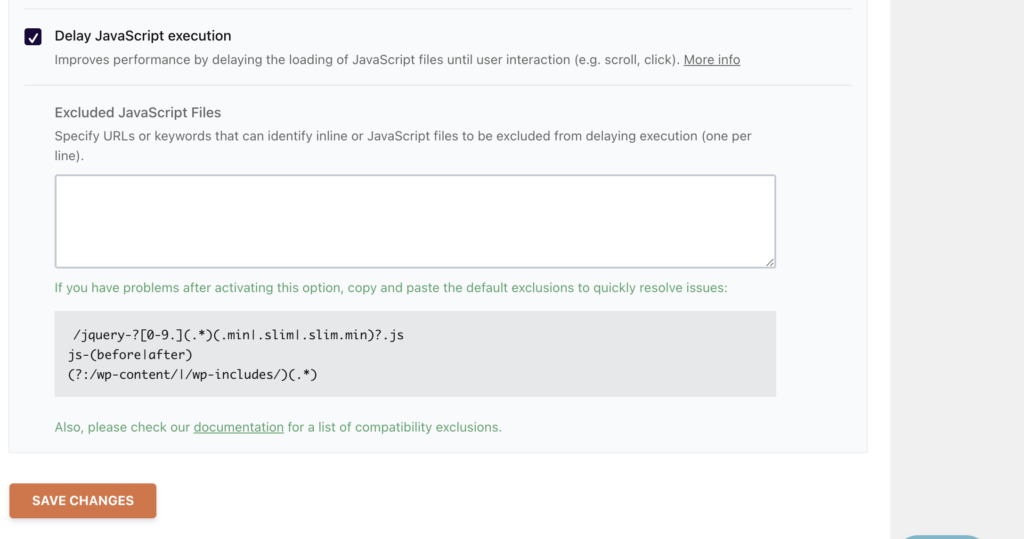This screenshot has height=539, width=1024.
Task: Click the green default exclusions hint text
Action: [391, 287]
